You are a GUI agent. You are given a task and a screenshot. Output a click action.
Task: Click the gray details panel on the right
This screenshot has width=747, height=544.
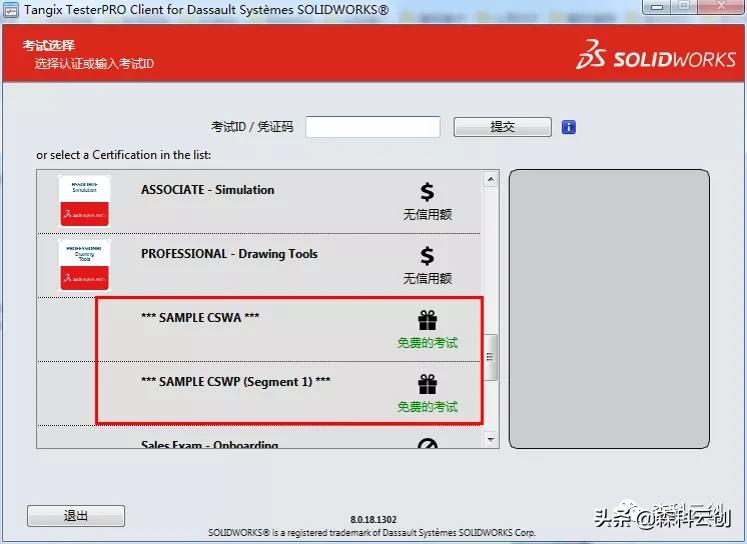tap(609, 309)
